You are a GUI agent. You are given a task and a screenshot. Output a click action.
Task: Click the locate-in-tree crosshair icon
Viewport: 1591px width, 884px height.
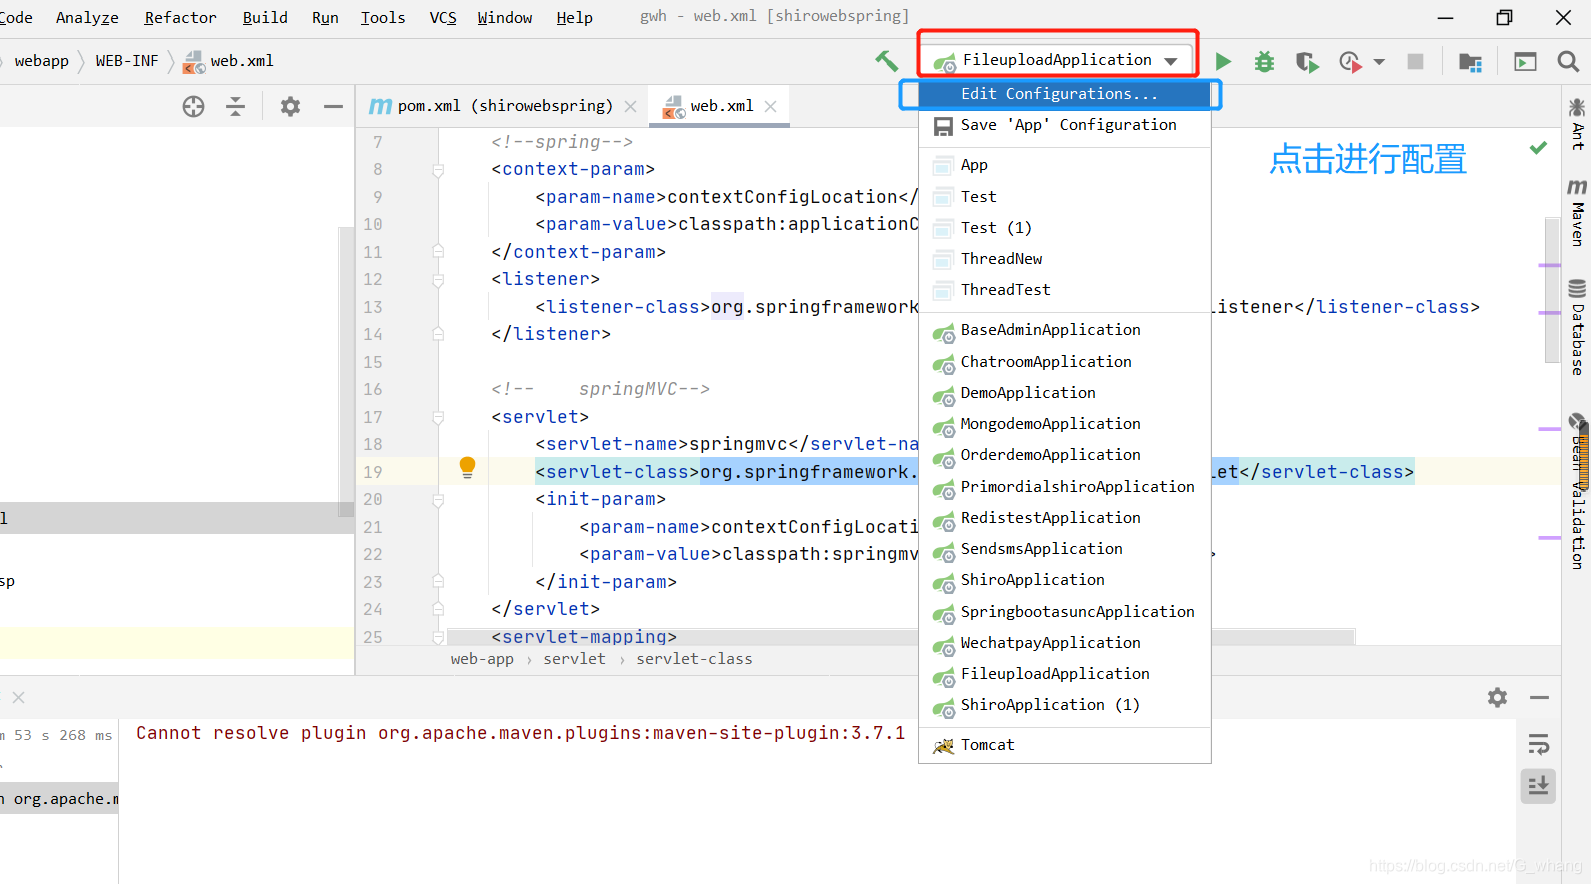tap(194, 107)
